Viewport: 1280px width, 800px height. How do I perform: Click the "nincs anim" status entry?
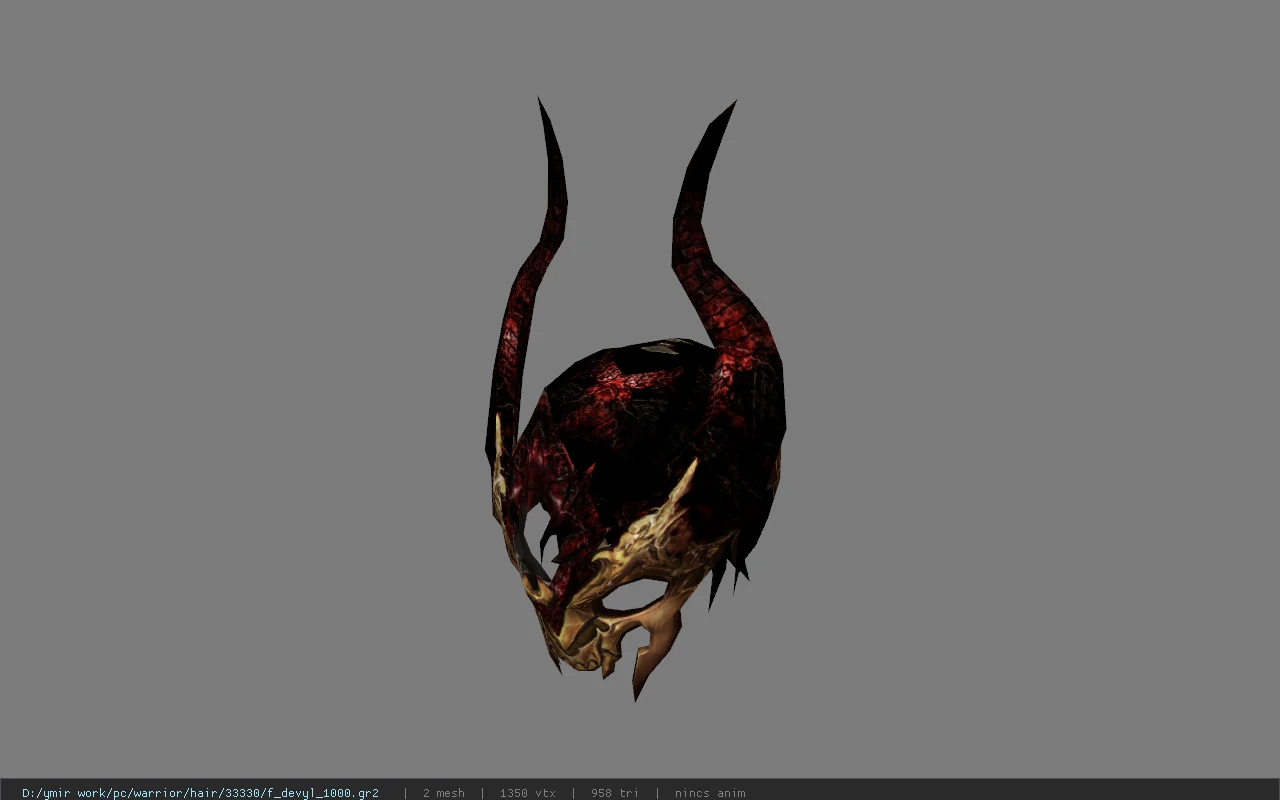(710, 793)
